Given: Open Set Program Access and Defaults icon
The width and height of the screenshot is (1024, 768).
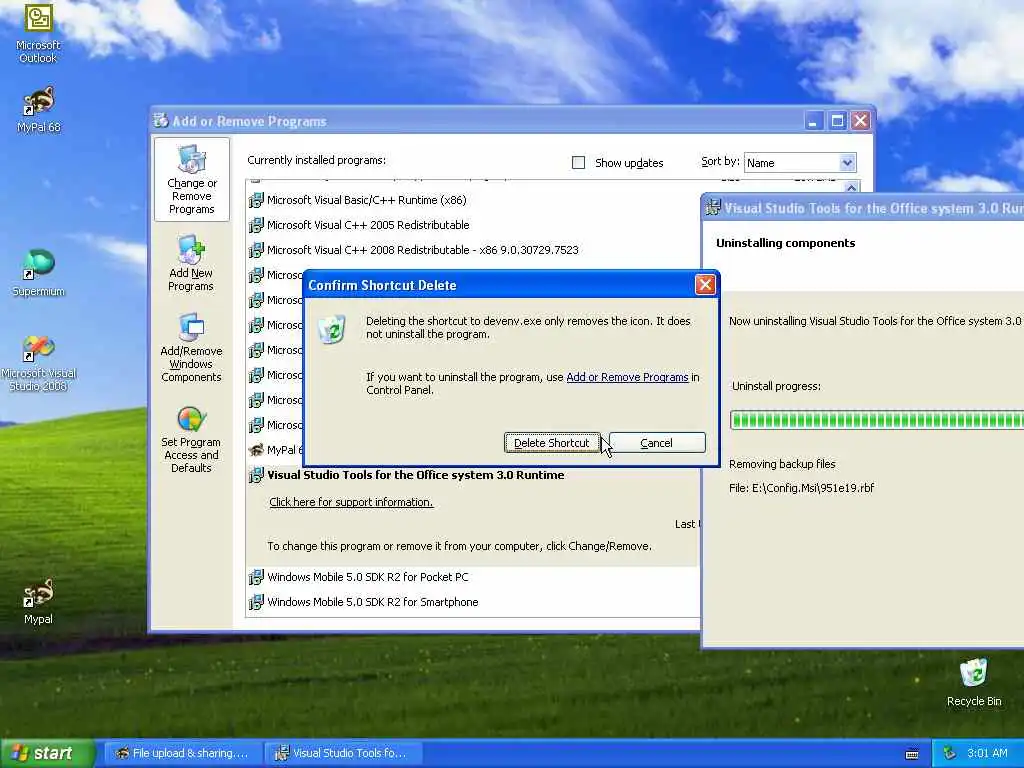Looking at the screenshot, I should [x=191, y=440].
